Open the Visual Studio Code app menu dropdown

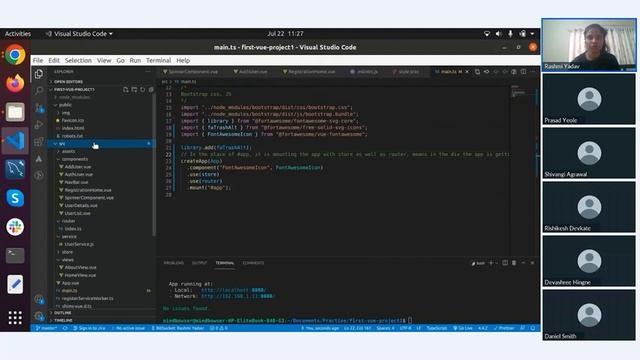[80, 34]
